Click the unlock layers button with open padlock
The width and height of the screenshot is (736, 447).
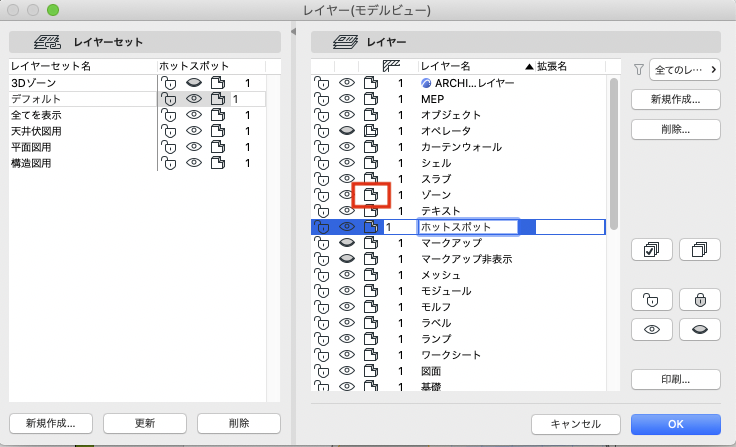[x=652, y=300]
